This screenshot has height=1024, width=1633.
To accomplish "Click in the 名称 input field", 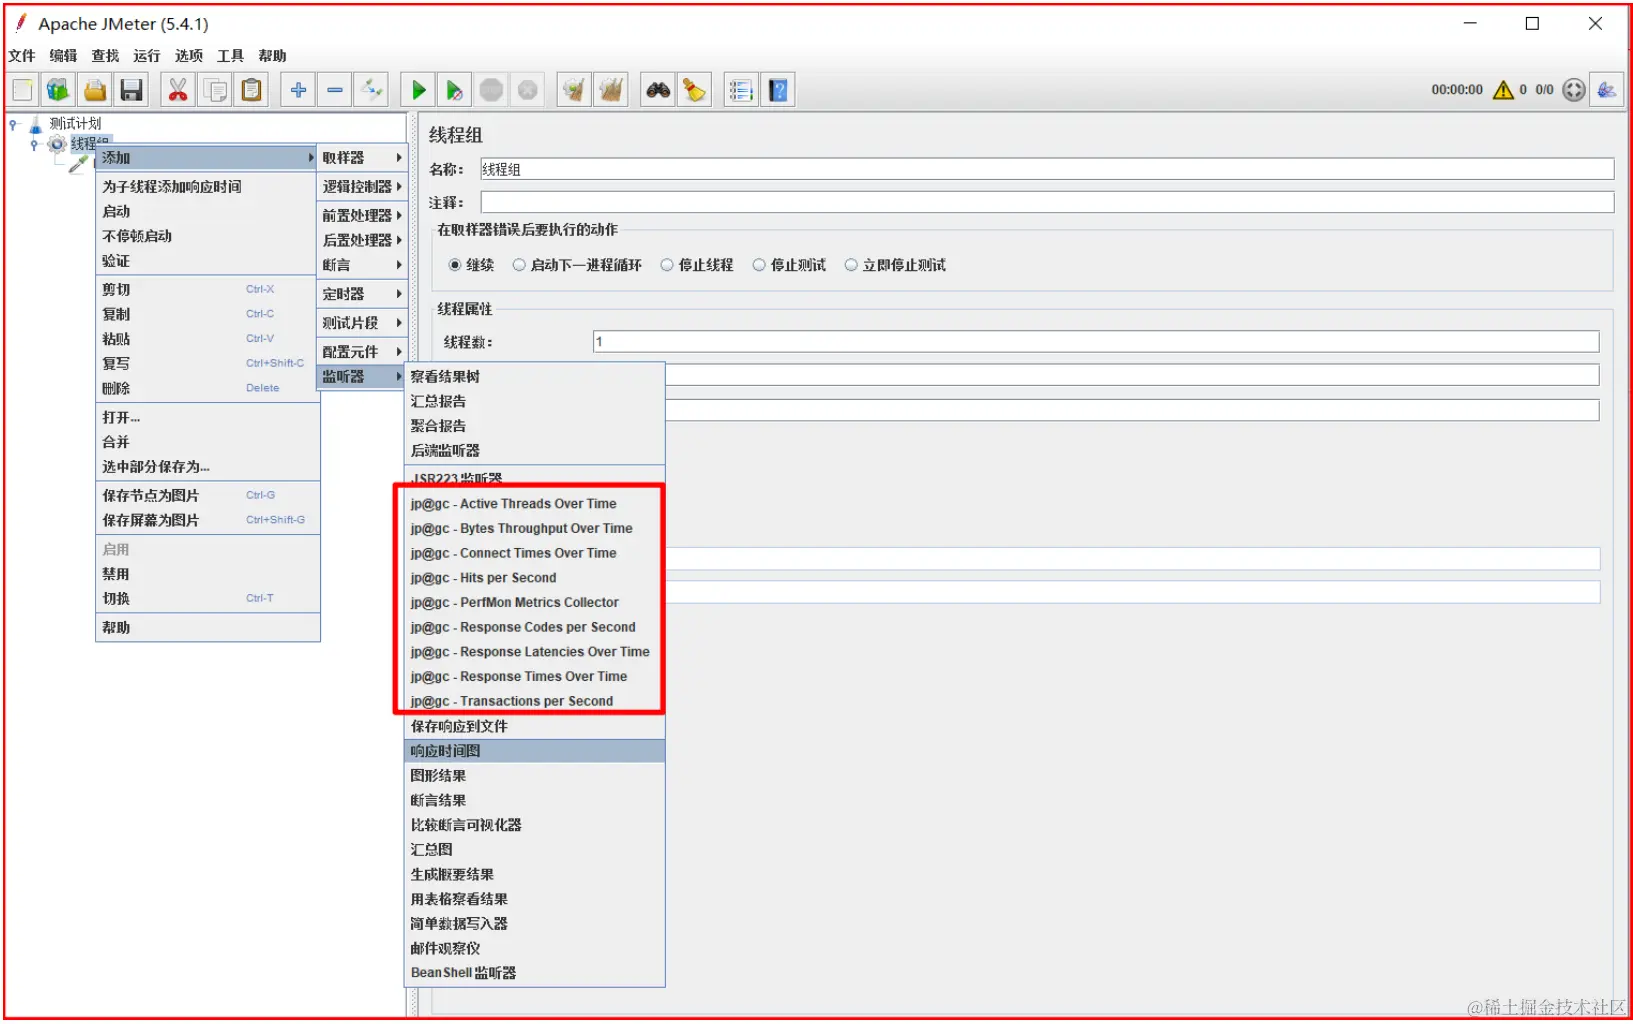I will pos(1047,170).
